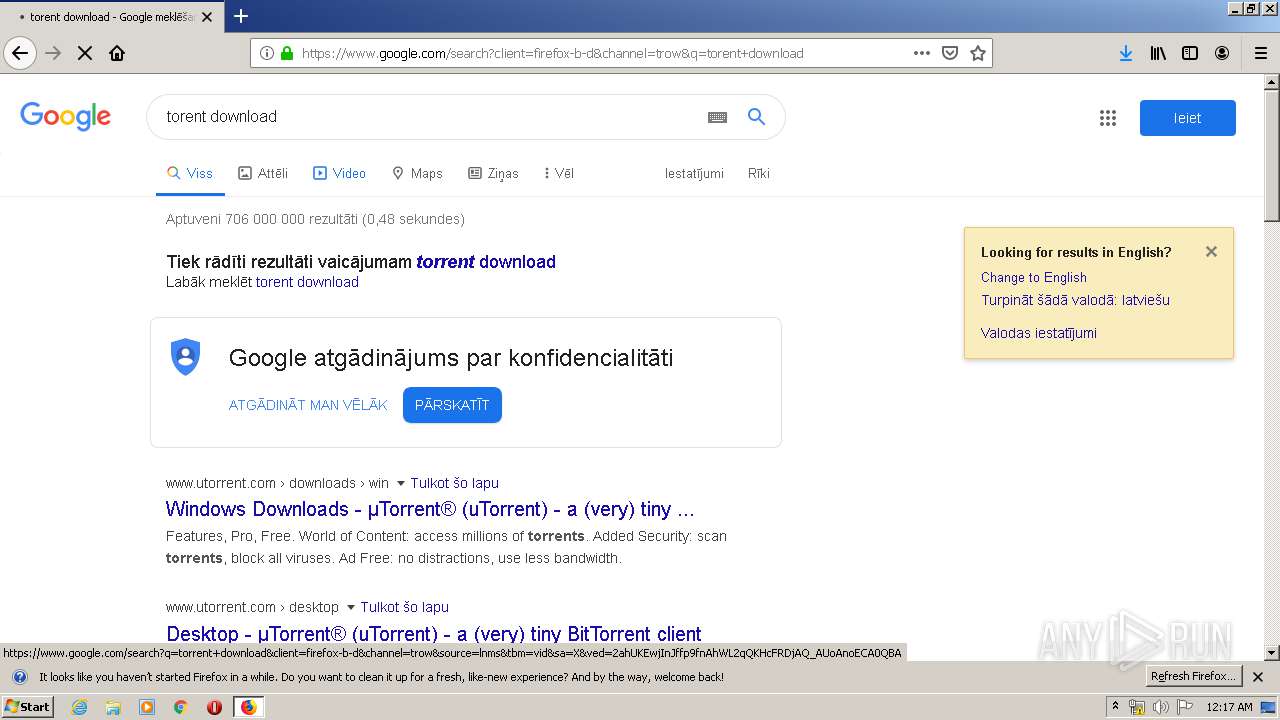
Task: Open the Valodas iestatījumi link
Action: click(1039, 333)
